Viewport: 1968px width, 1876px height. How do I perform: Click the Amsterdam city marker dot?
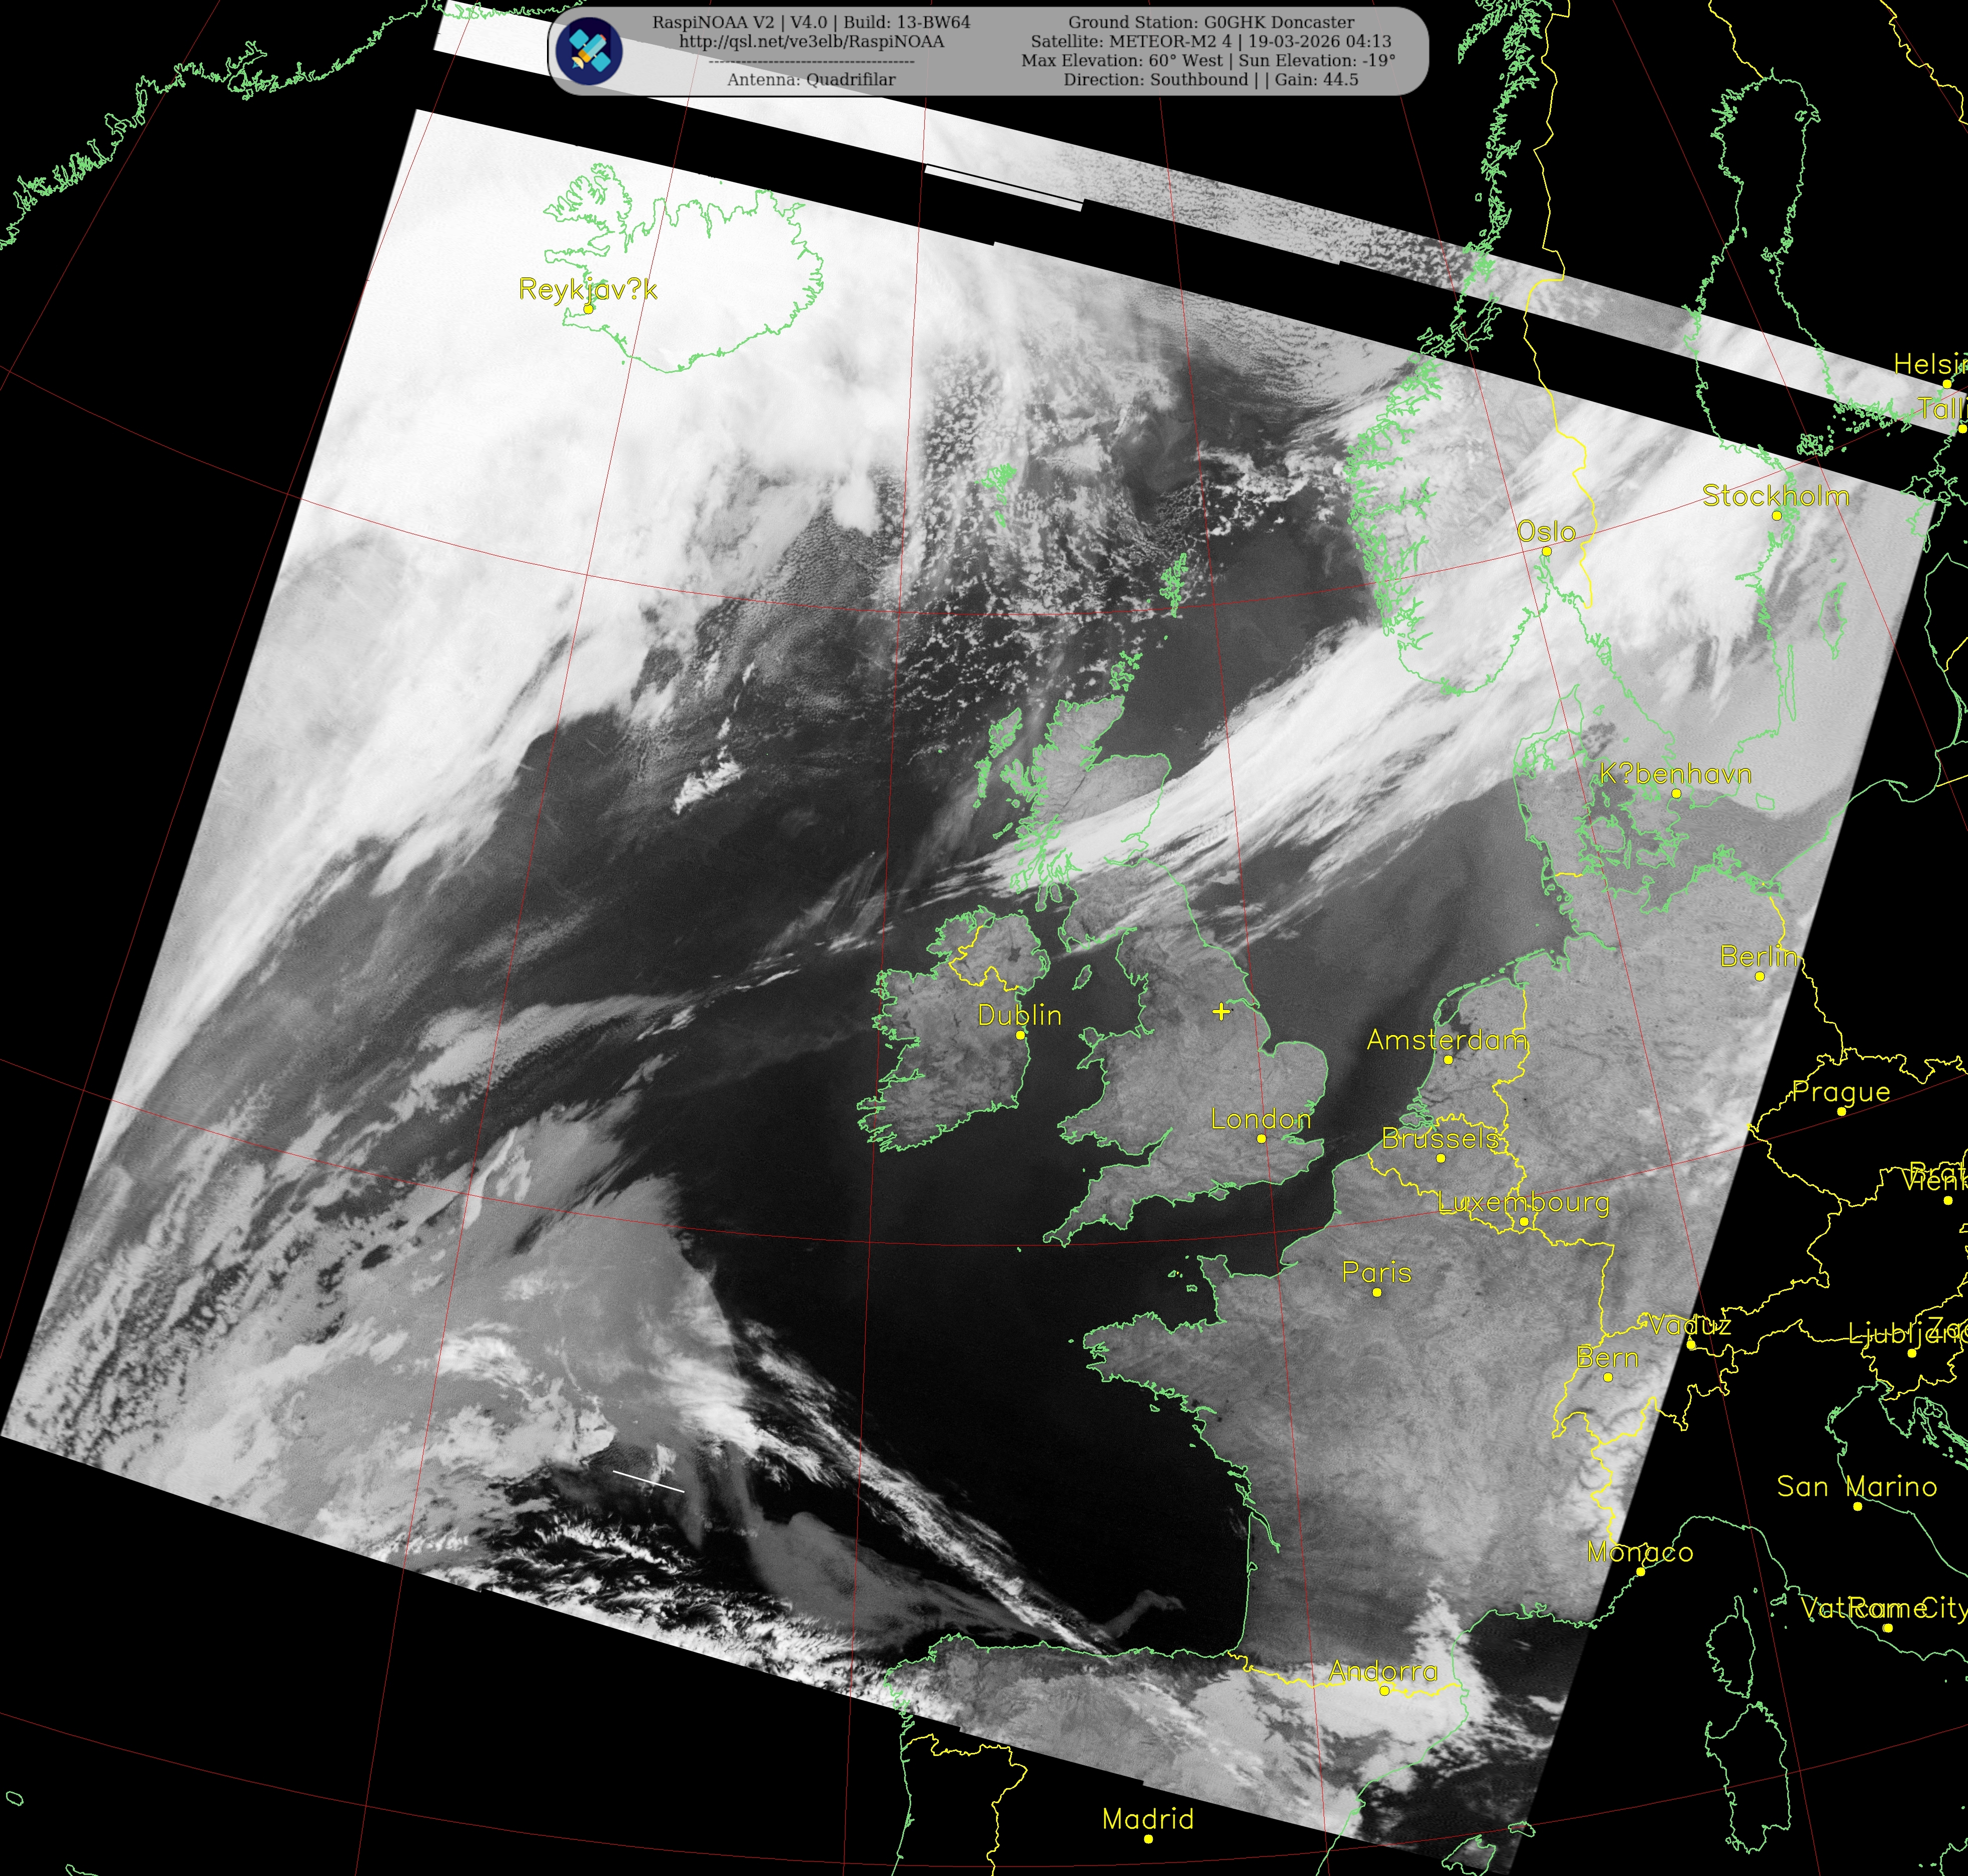click(x=1448, y=1059)
